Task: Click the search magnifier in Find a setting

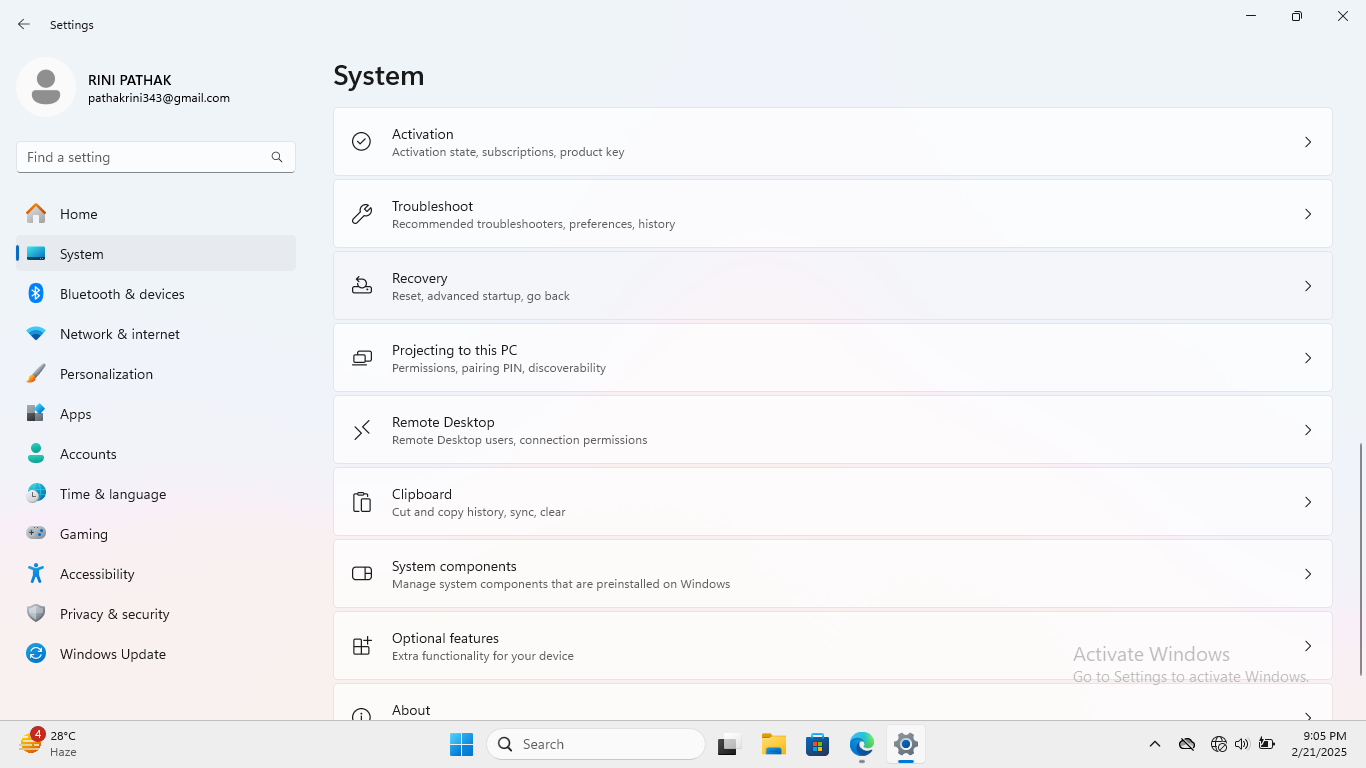Action: (x=277, y=157)
